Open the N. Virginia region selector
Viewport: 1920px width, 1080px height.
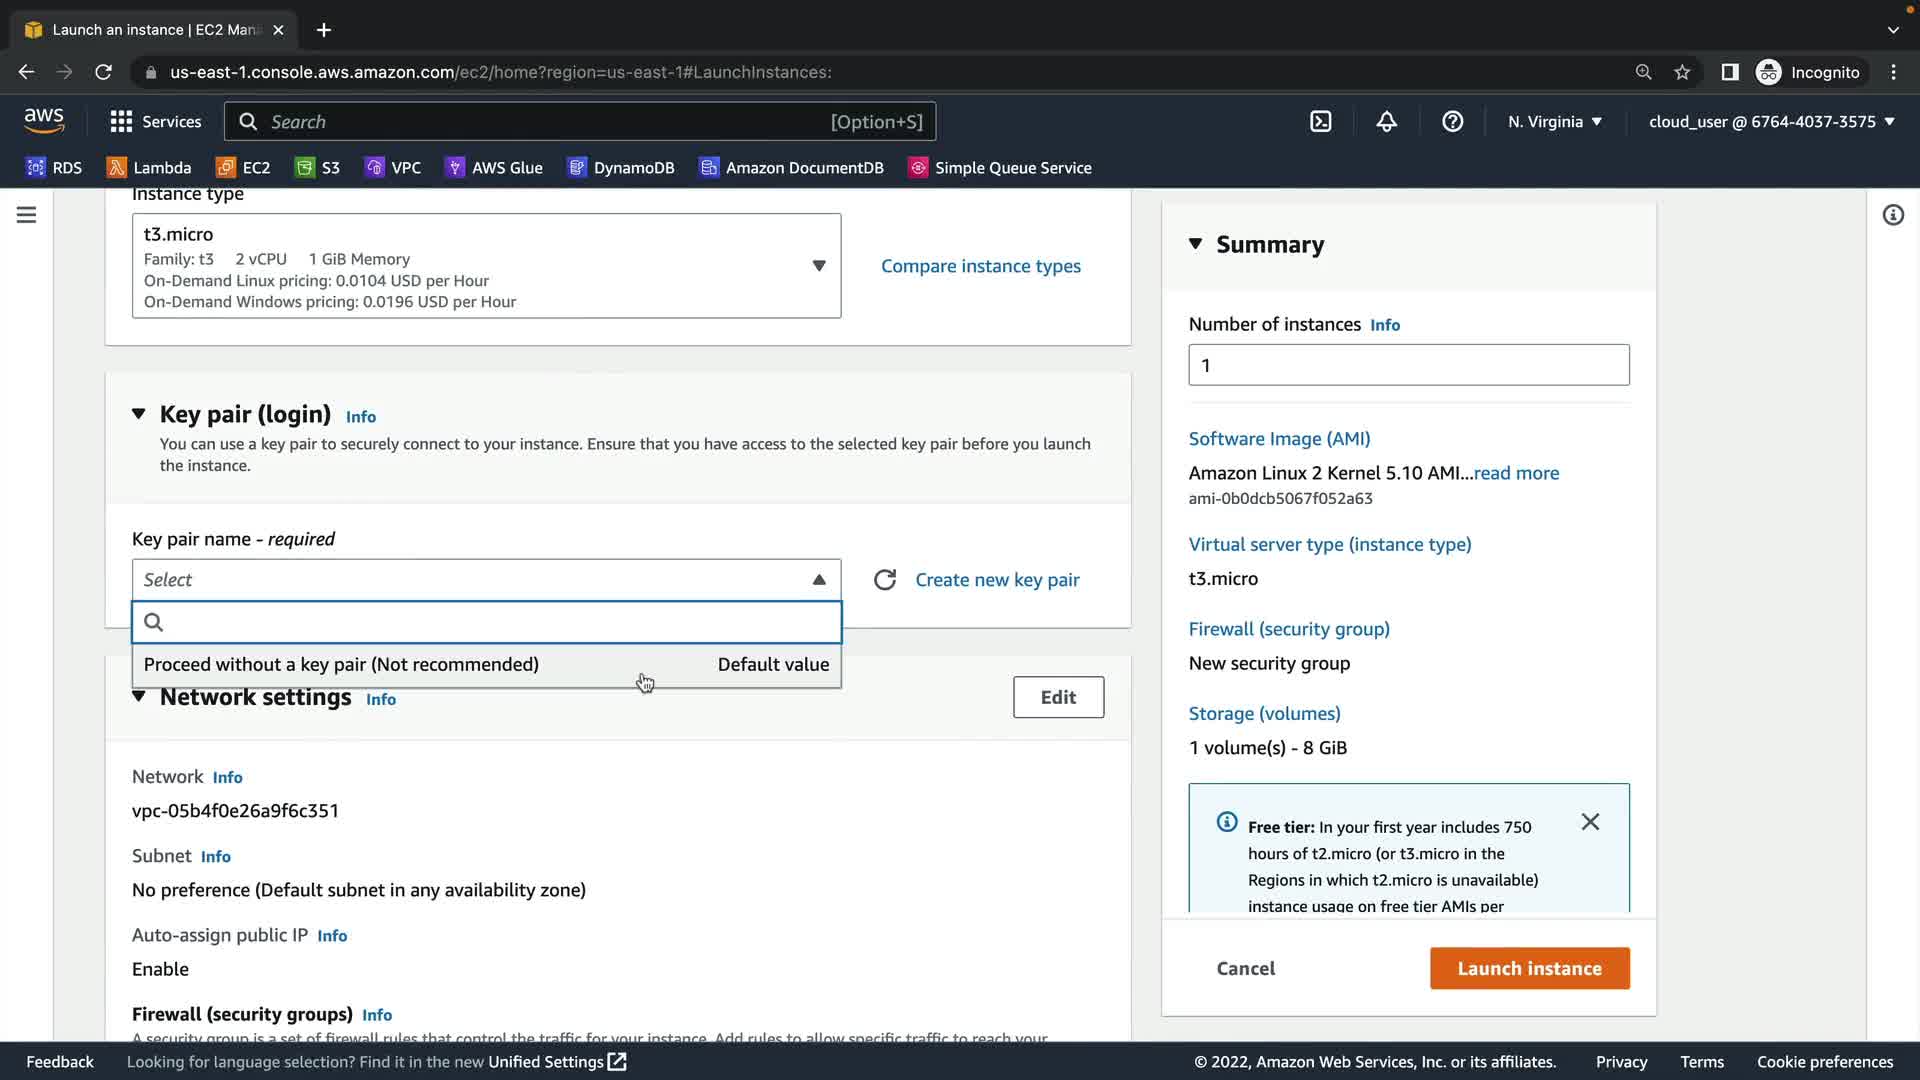[1555, 122]
